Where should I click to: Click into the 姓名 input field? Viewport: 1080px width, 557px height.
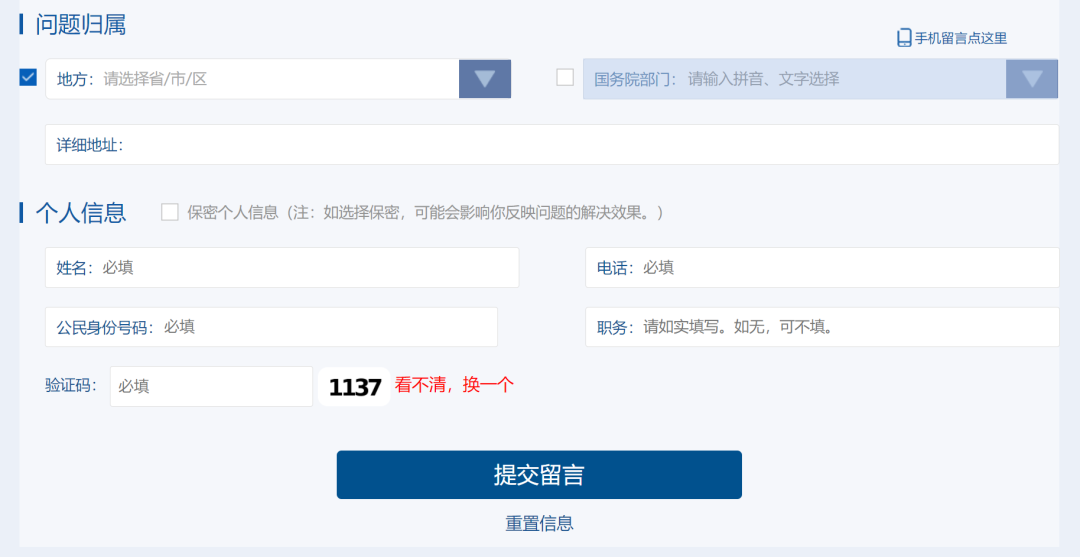pos(282,268)
